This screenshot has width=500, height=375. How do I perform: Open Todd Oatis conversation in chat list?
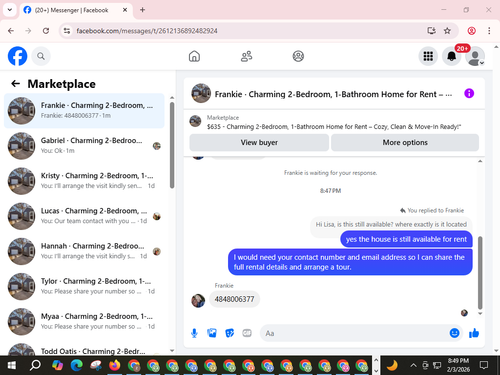coord(84,348)
